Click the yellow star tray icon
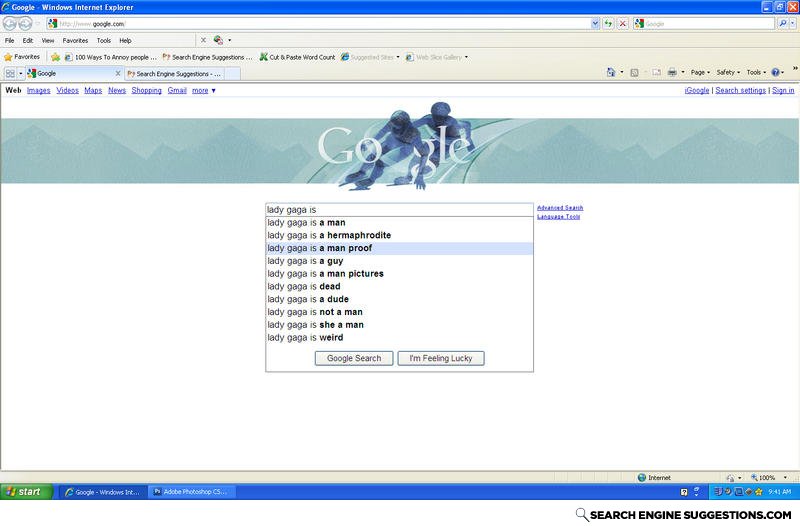800x526 pixels. [759, 492]
